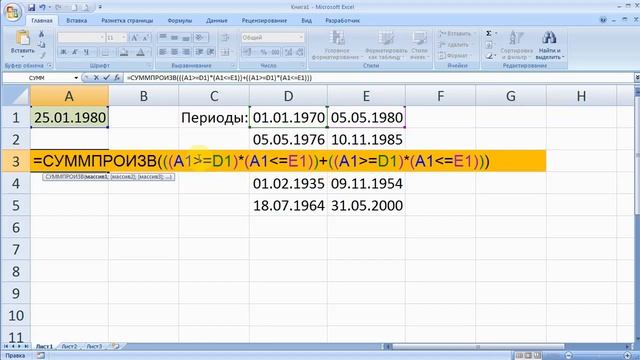Go to the Формулы tab
The image size is (640, 360).
(180, 20)
